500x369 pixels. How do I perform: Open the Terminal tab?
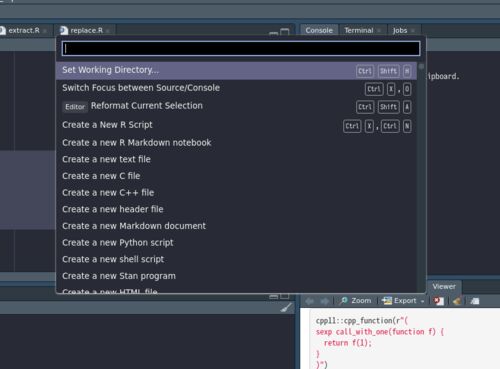[359, 30]
